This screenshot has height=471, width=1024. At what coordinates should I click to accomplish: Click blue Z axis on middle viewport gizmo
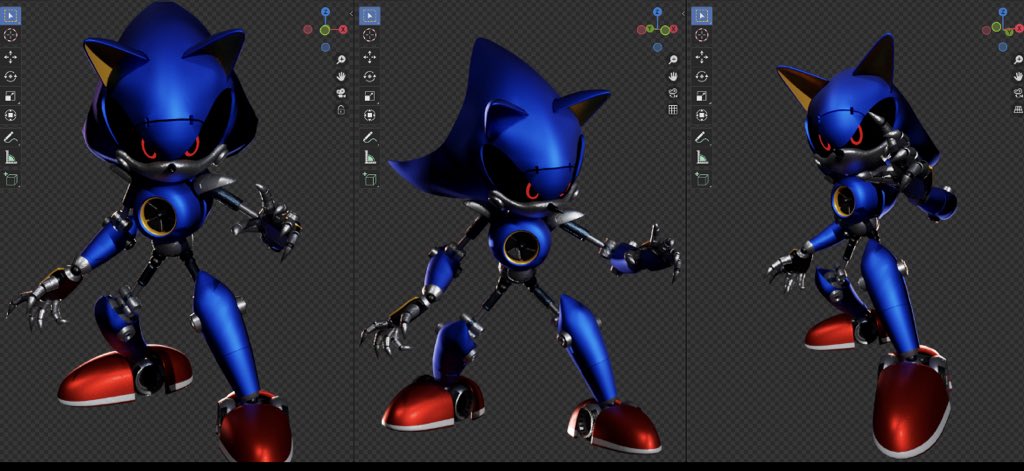(658, 12)
